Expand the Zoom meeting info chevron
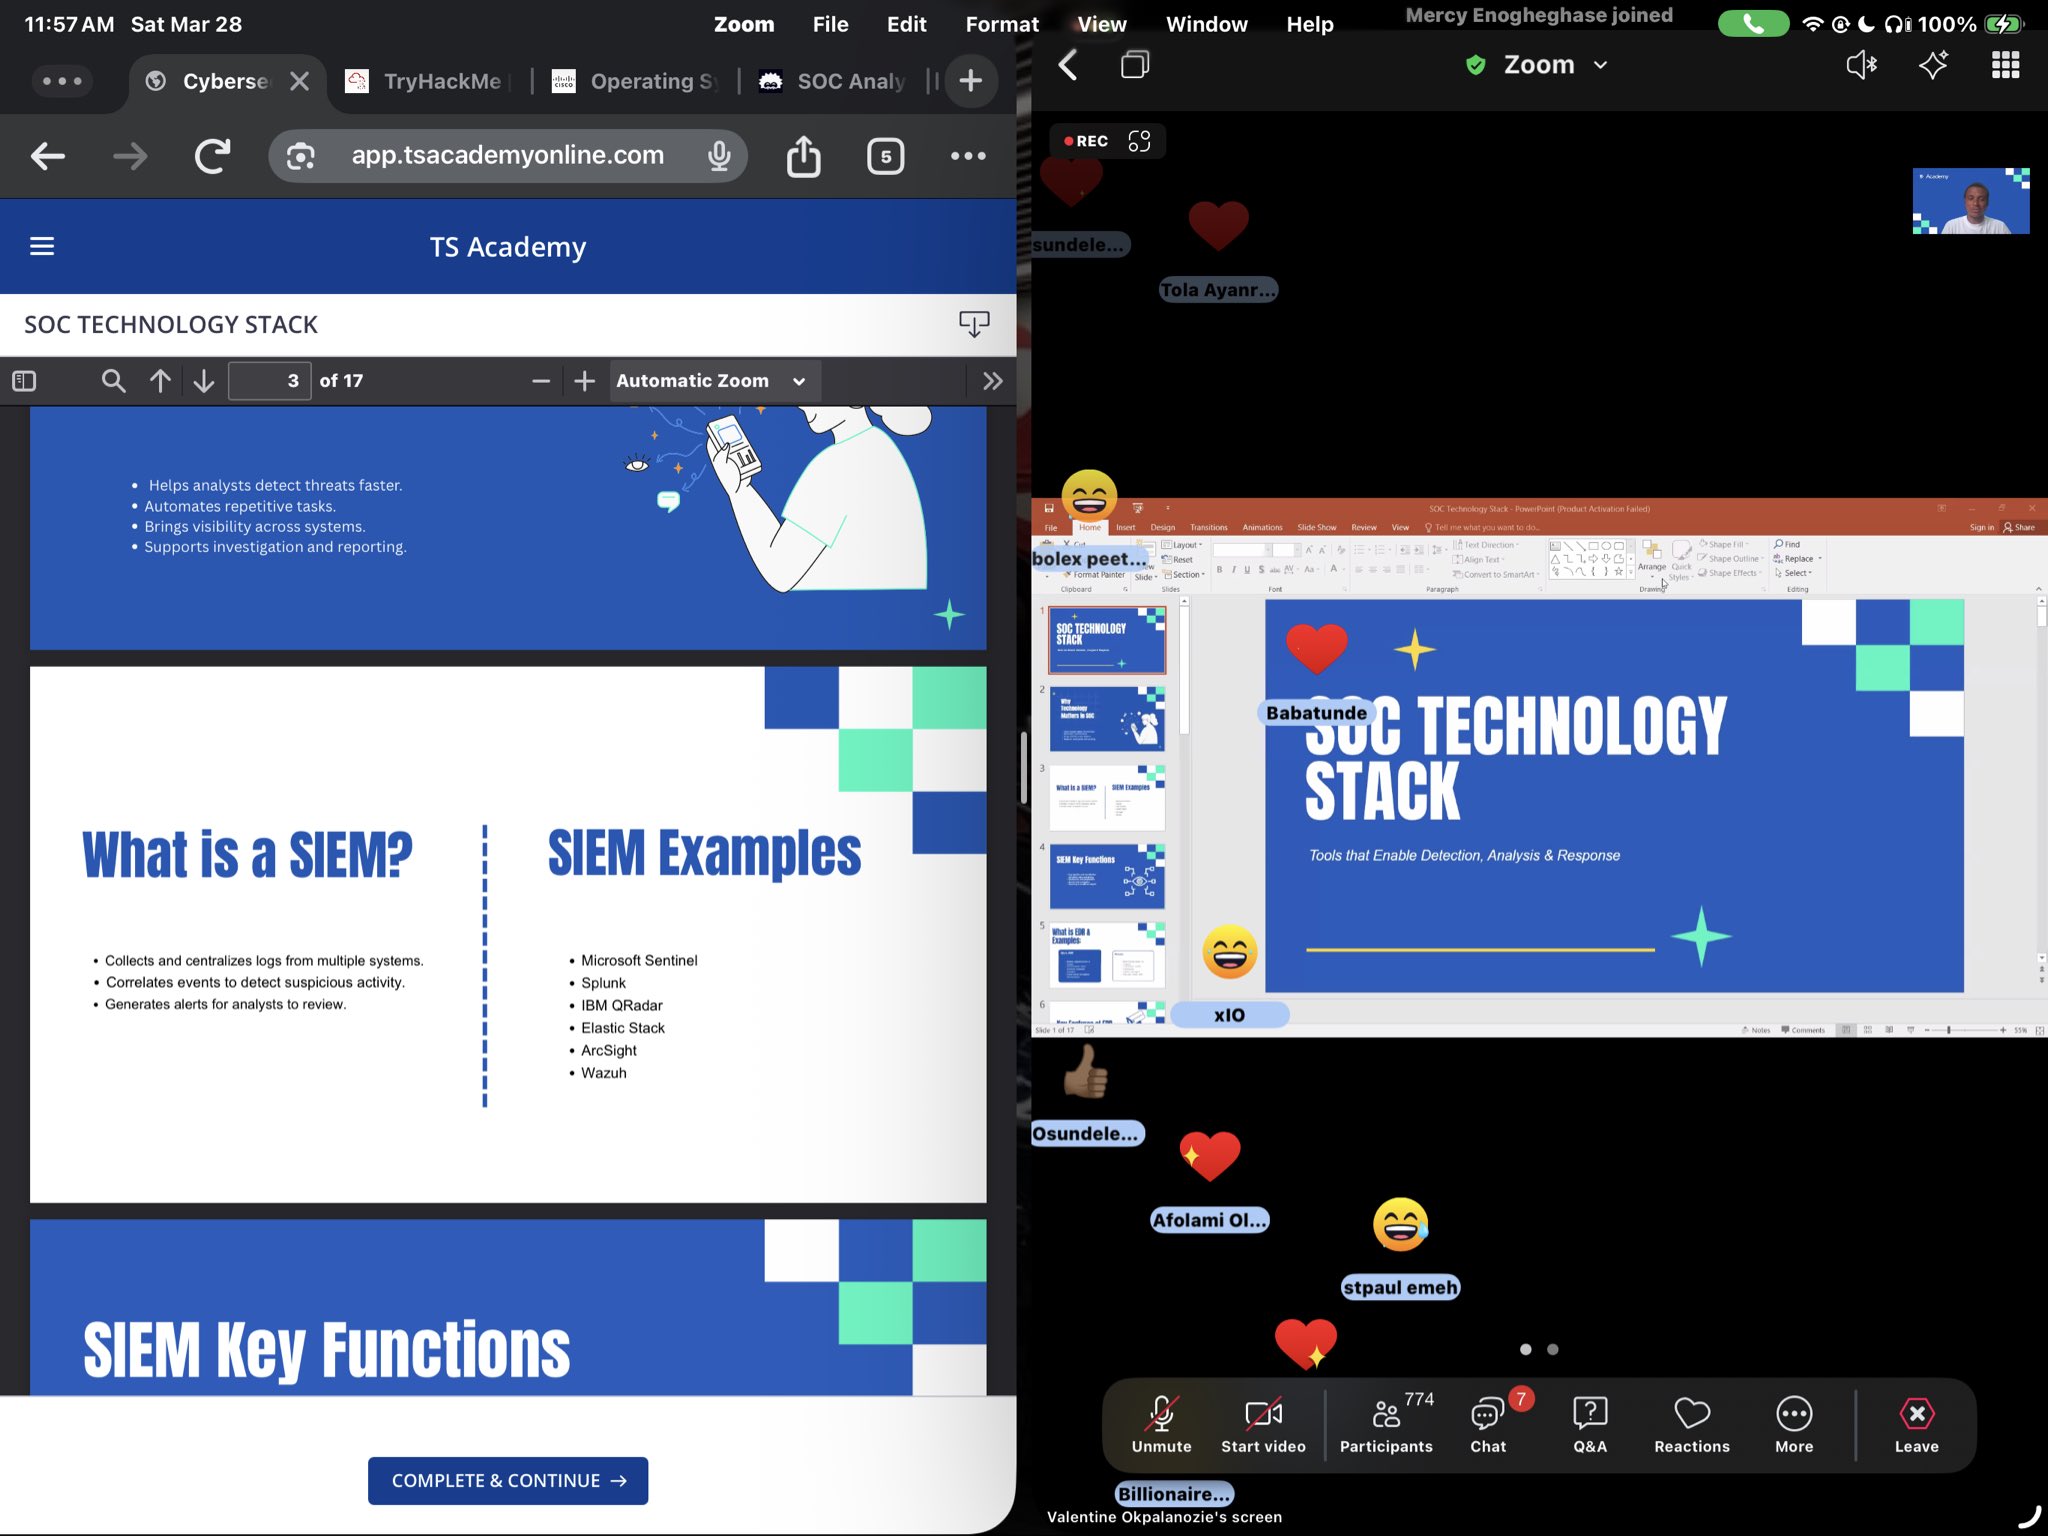The height and width of the screenshot is (1536, 2048). pos(1601,65)
